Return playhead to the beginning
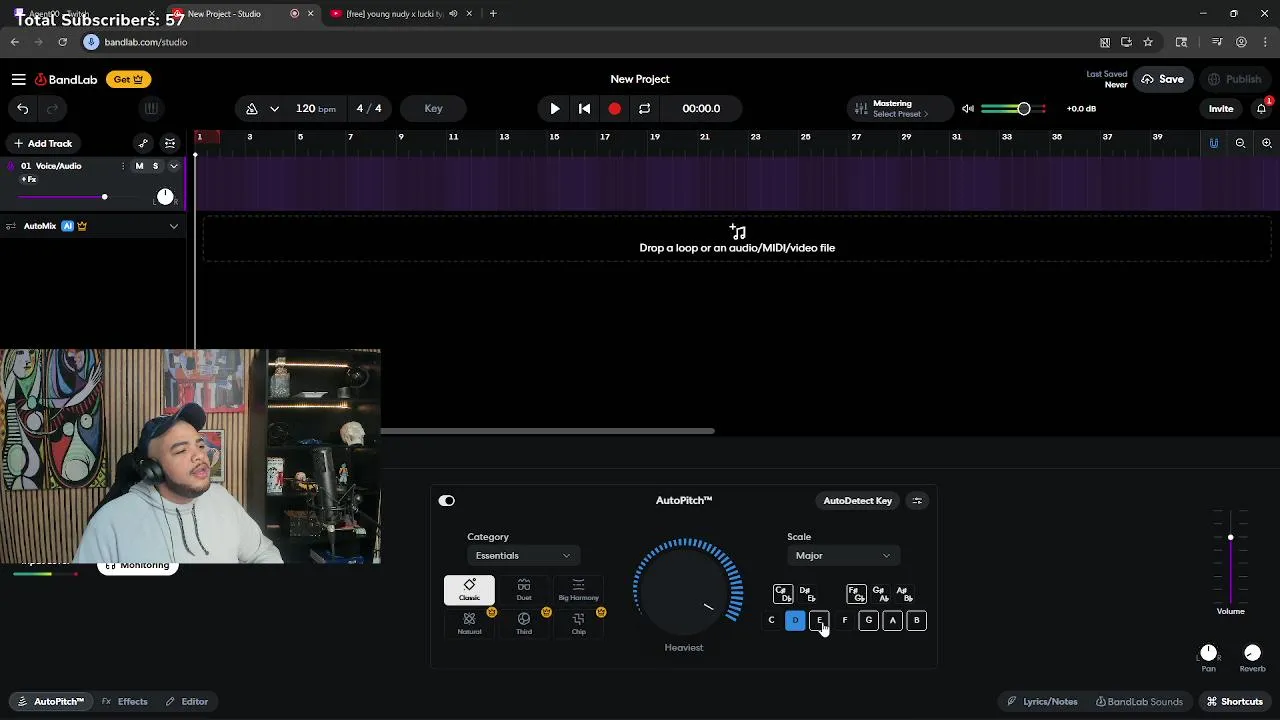The height and width of the screenshot is (720, 1280). coord(584,108)
